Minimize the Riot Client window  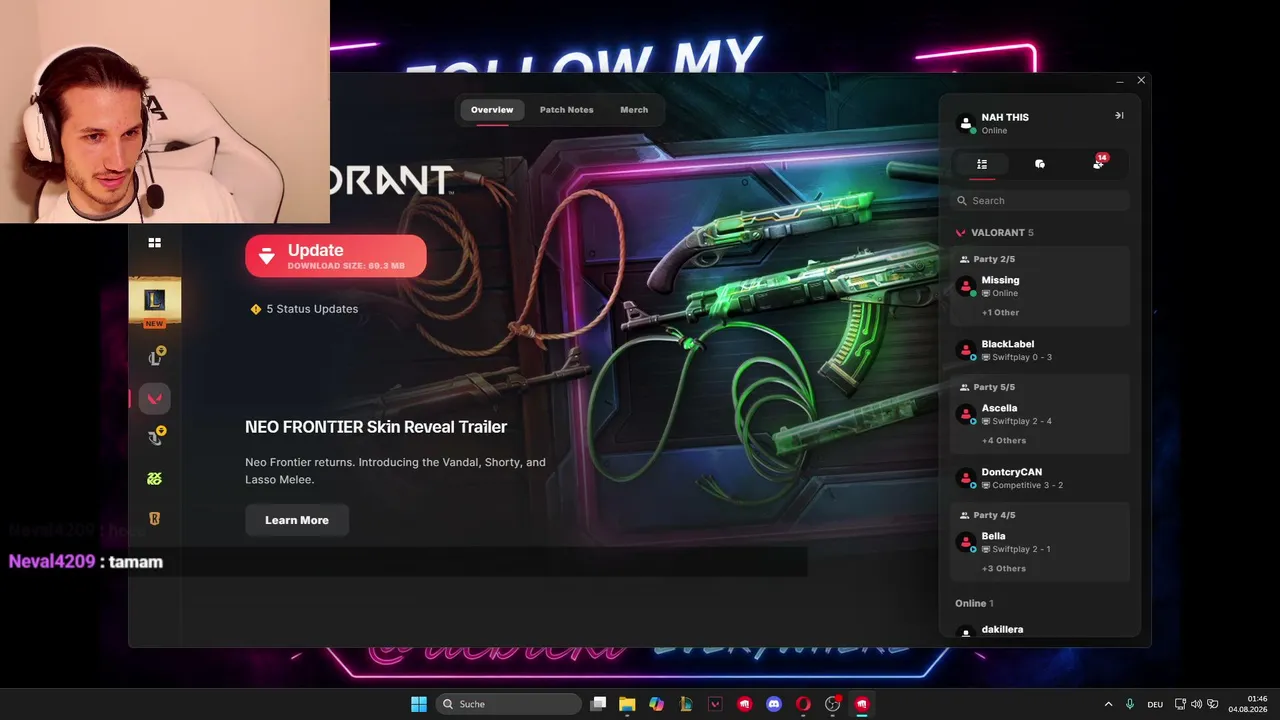click(1119, 80)
